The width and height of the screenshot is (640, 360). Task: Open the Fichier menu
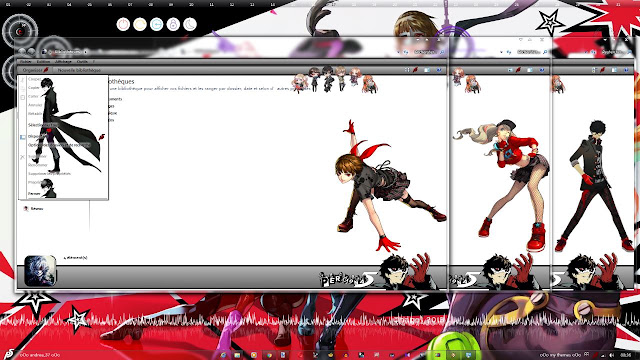point(26,62)
